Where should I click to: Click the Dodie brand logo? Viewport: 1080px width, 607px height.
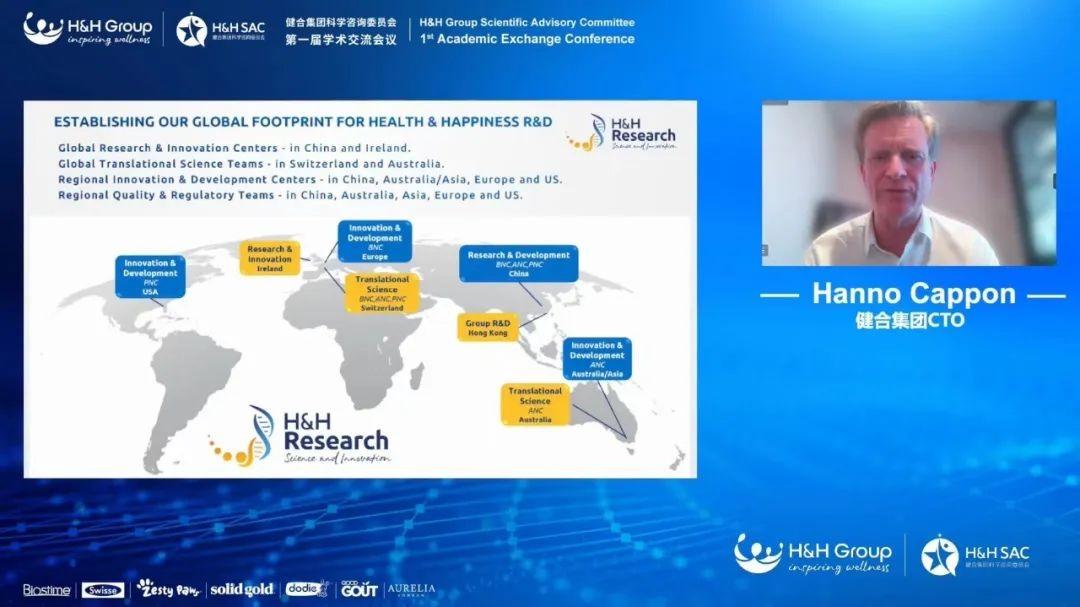307,588
